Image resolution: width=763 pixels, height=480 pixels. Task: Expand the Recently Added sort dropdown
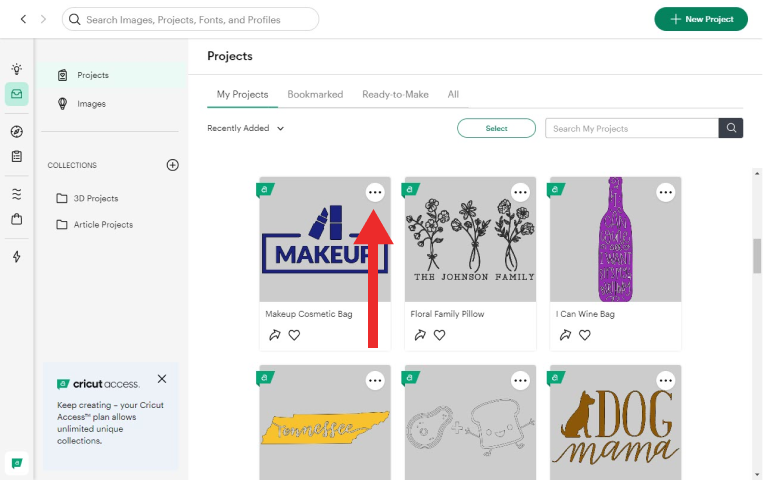click(x=246, y=128)
